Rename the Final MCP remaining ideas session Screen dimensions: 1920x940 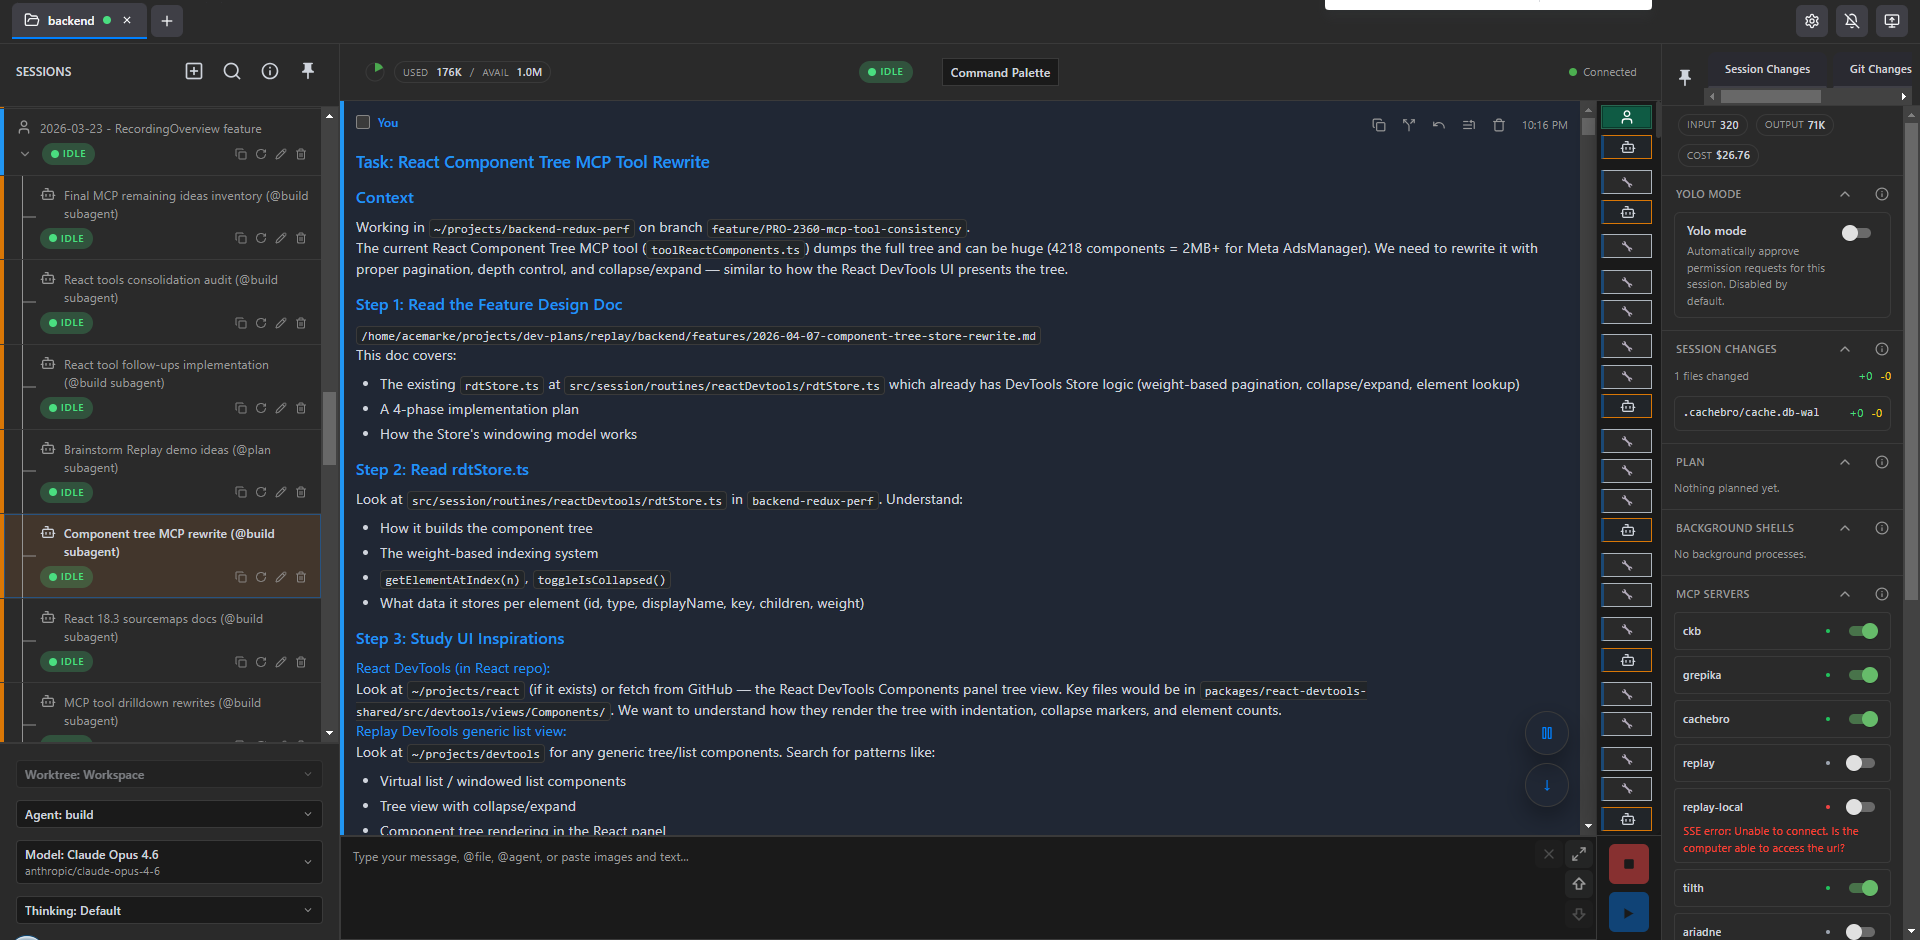coord(281,238)
